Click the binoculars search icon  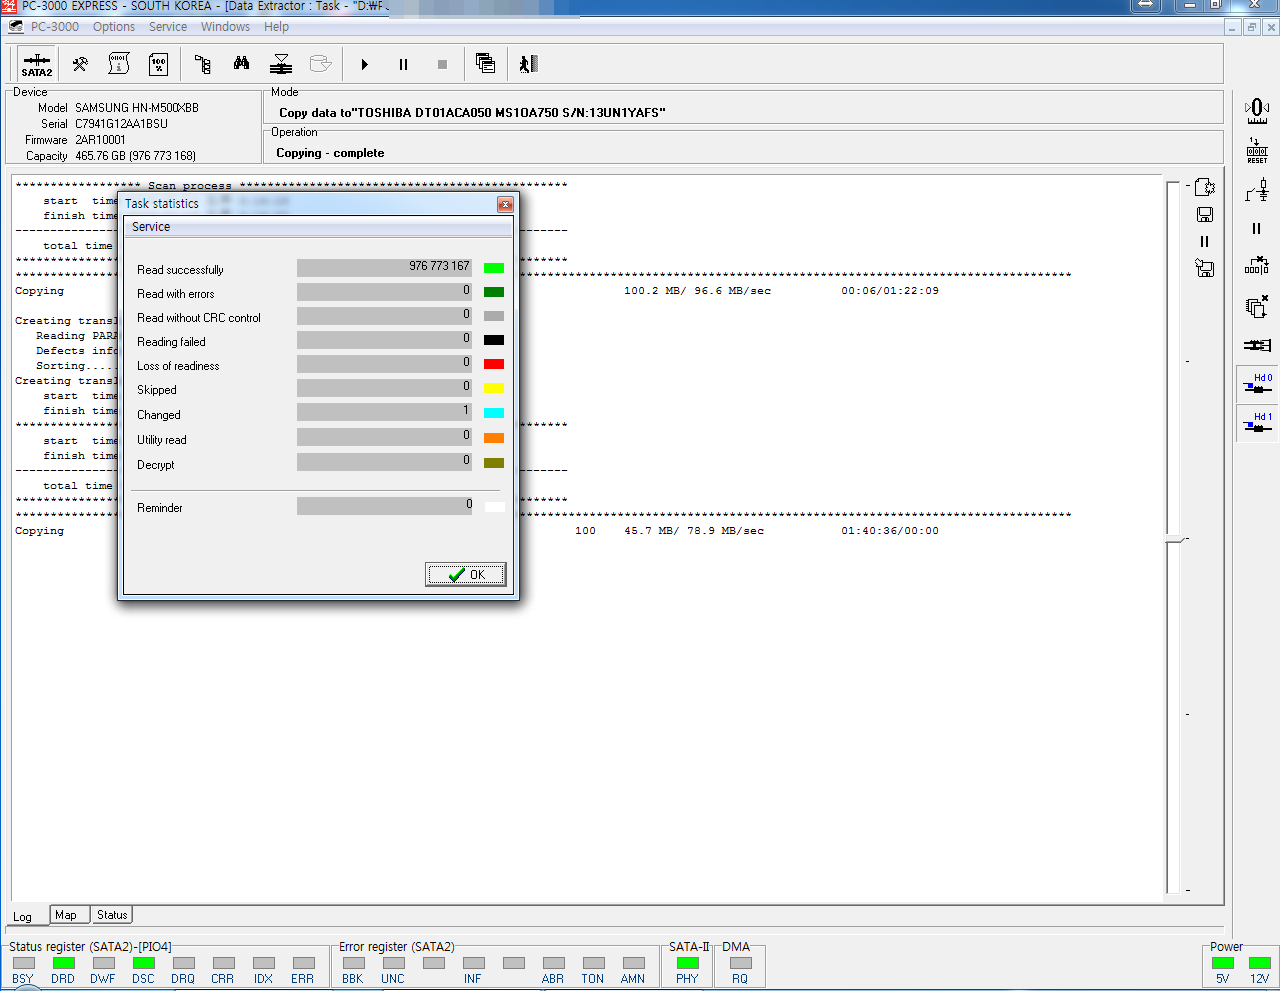coord(241,64)
